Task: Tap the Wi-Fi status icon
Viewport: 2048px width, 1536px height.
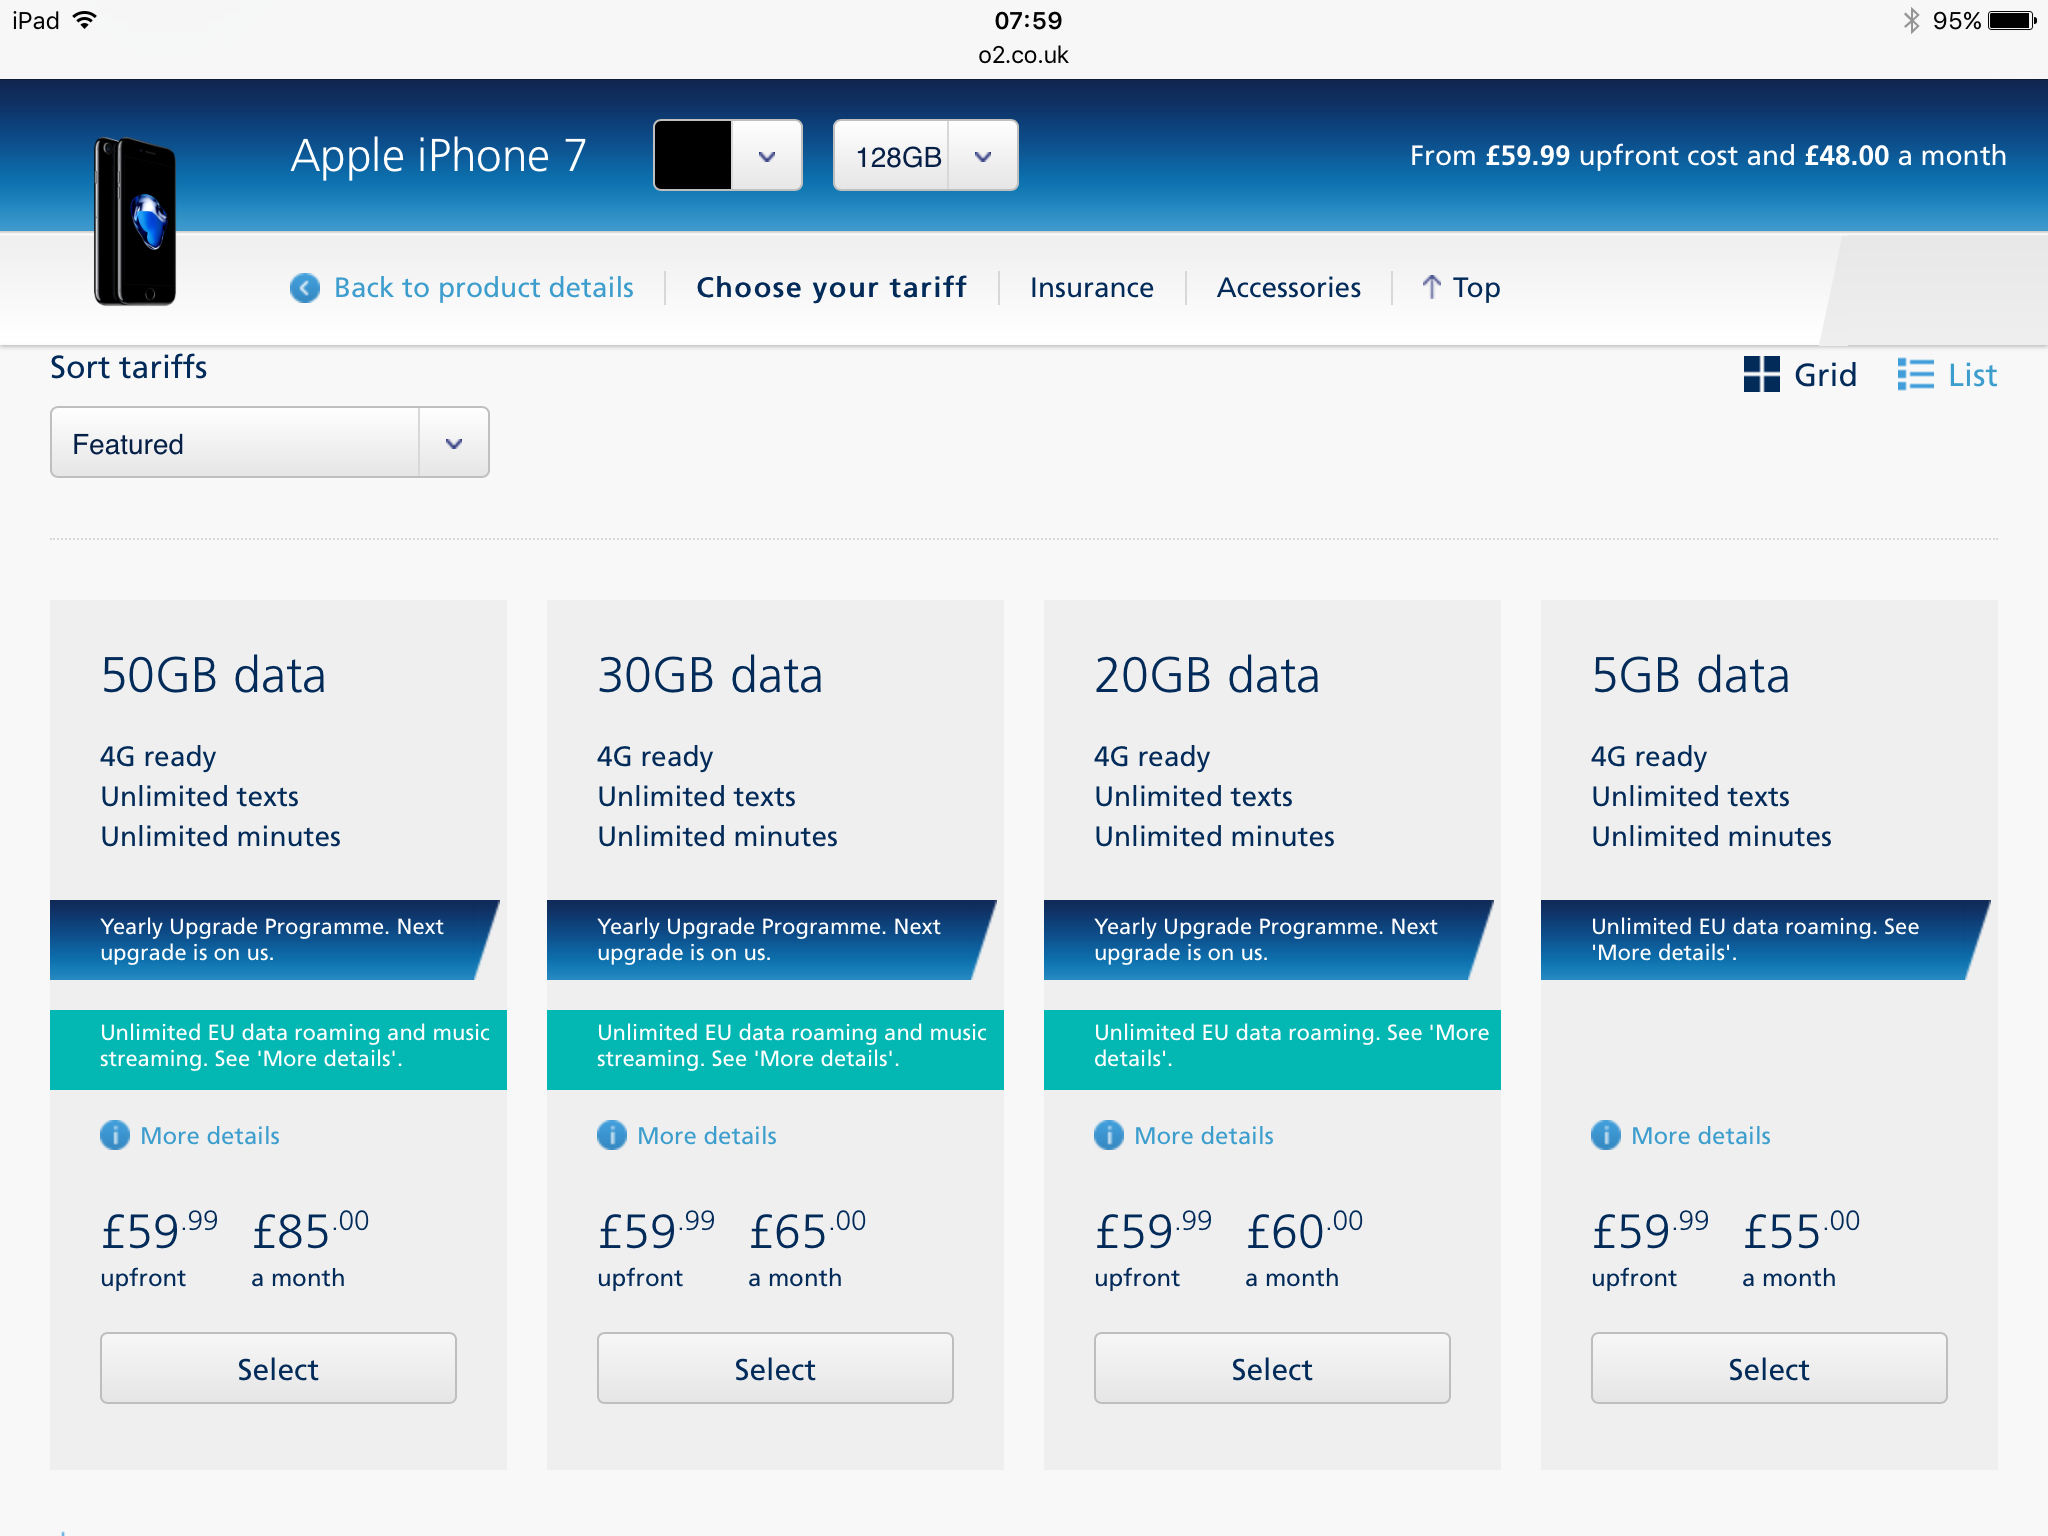Action: coord(85,20)
